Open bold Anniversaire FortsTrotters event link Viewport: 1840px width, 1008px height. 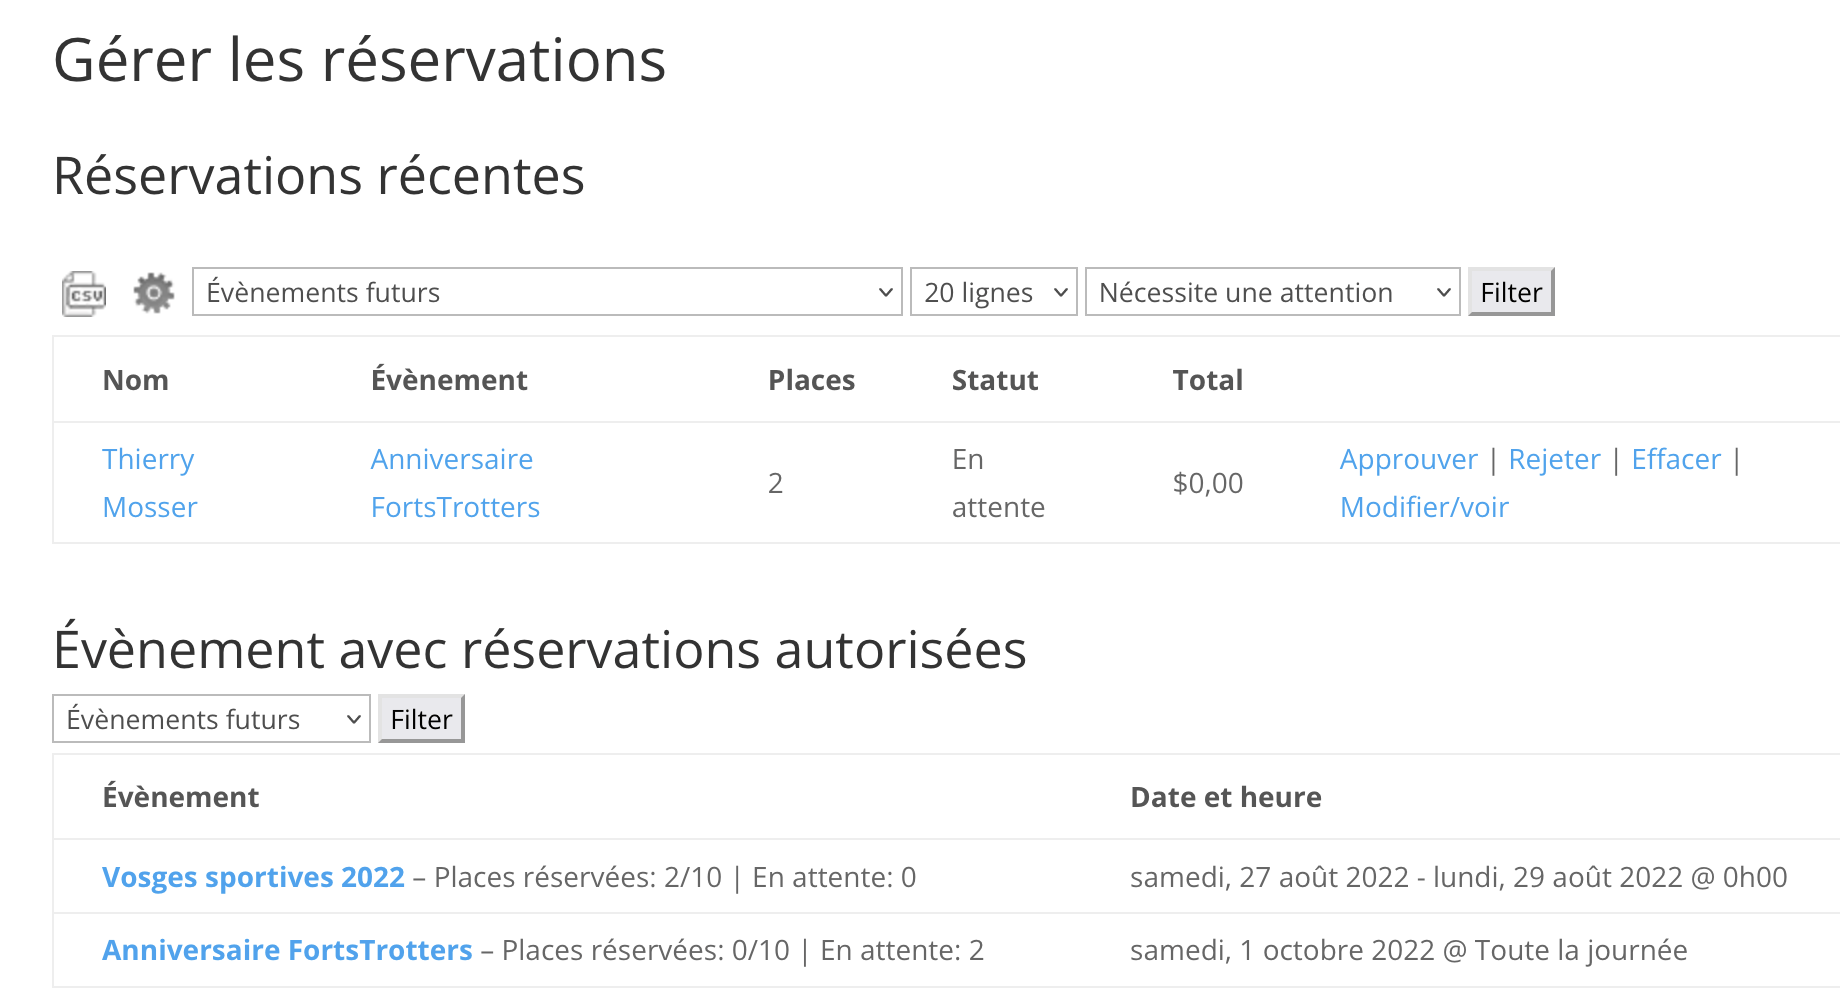(287, 950)
